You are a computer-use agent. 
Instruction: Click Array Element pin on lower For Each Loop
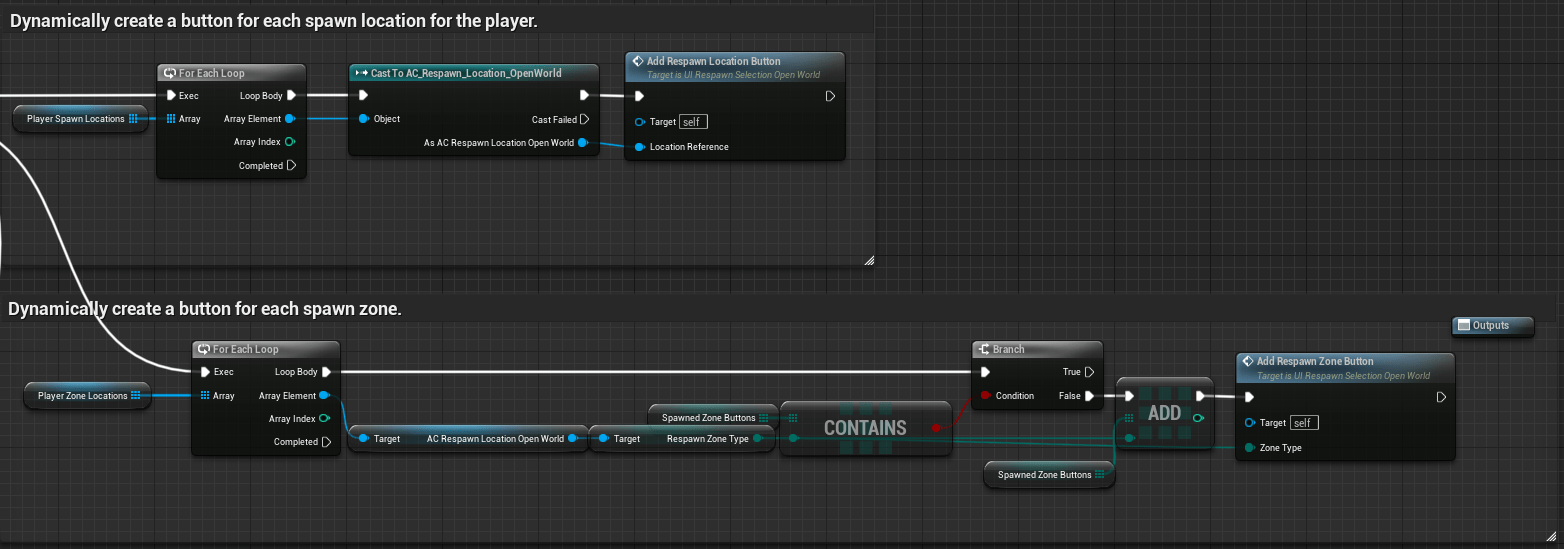click(324, 396)
